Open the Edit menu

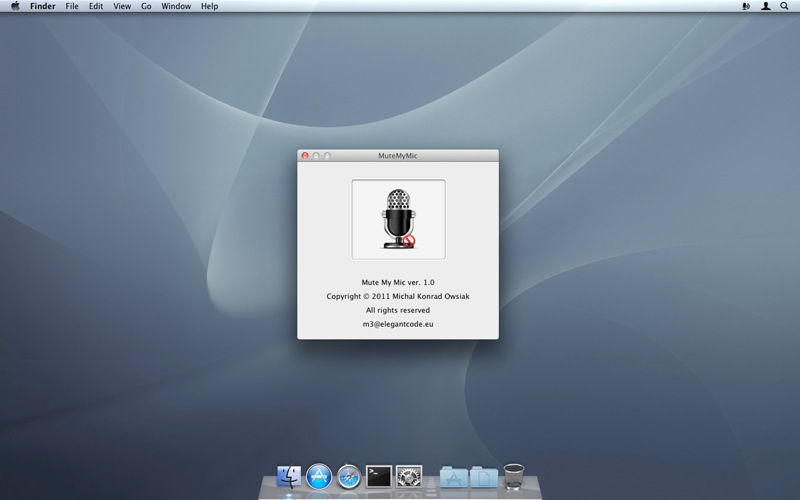pos(96,6)
